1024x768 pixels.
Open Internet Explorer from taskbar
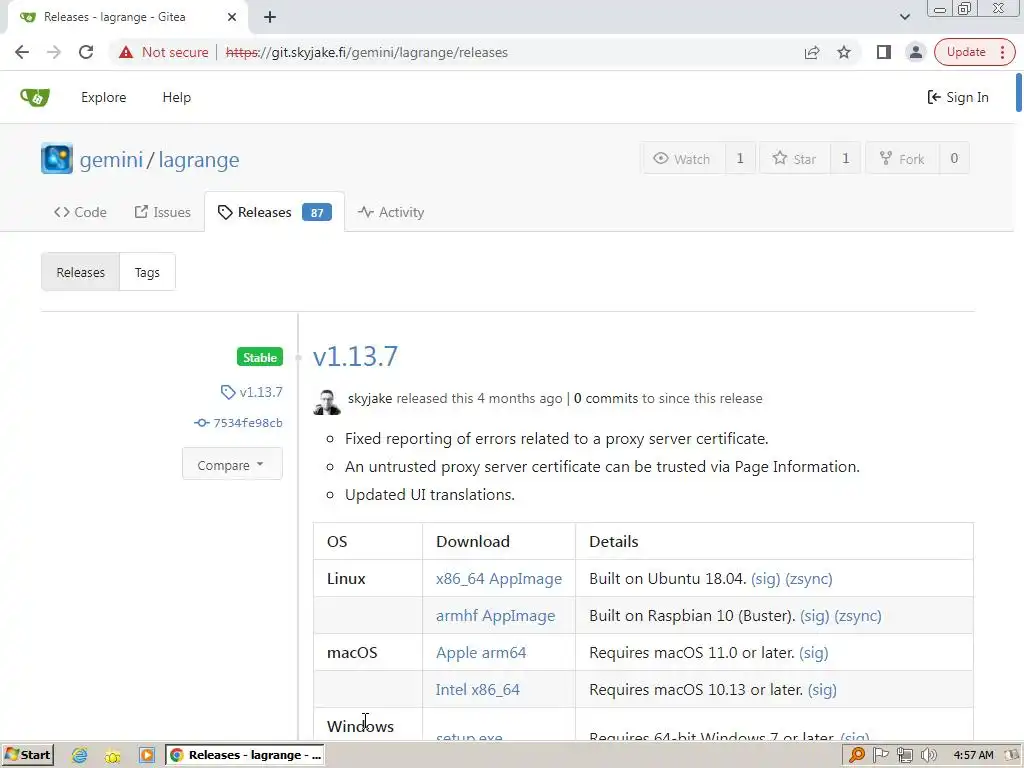pyautogui.click(x=80, y=755)
